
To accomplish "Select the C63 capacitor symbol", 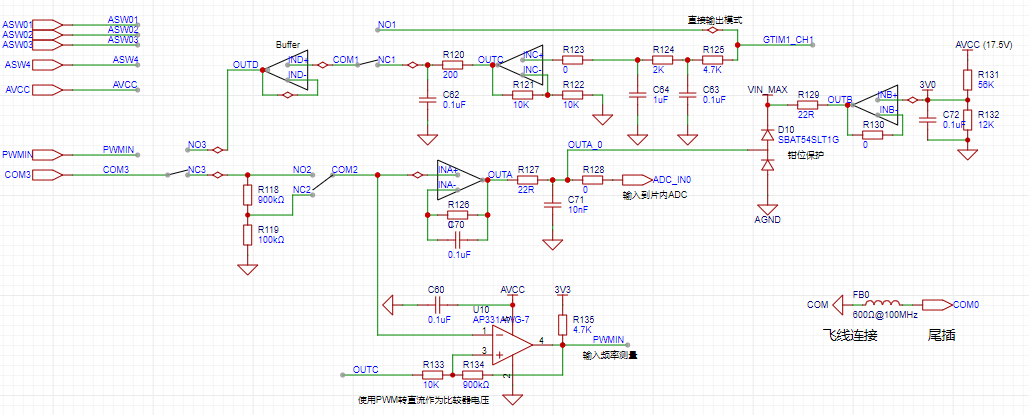I will click(688, 95).
